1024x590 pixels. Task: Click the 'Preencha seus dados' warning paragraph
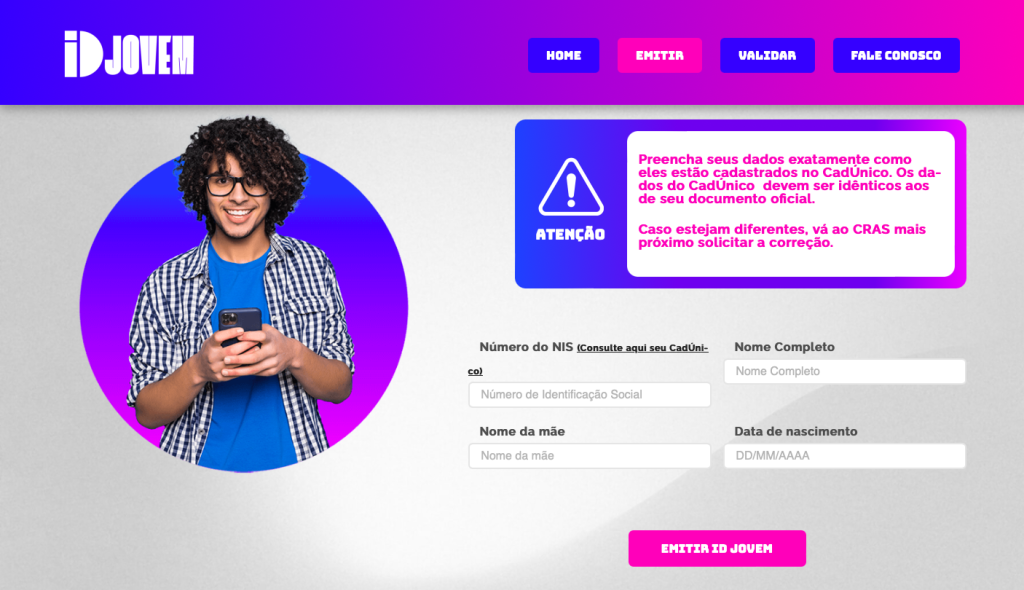coord(790,179)
